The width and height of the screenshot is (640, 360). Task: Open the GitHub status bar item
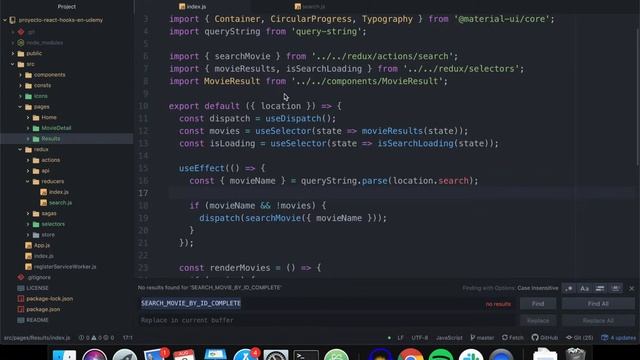click(545, 338)
